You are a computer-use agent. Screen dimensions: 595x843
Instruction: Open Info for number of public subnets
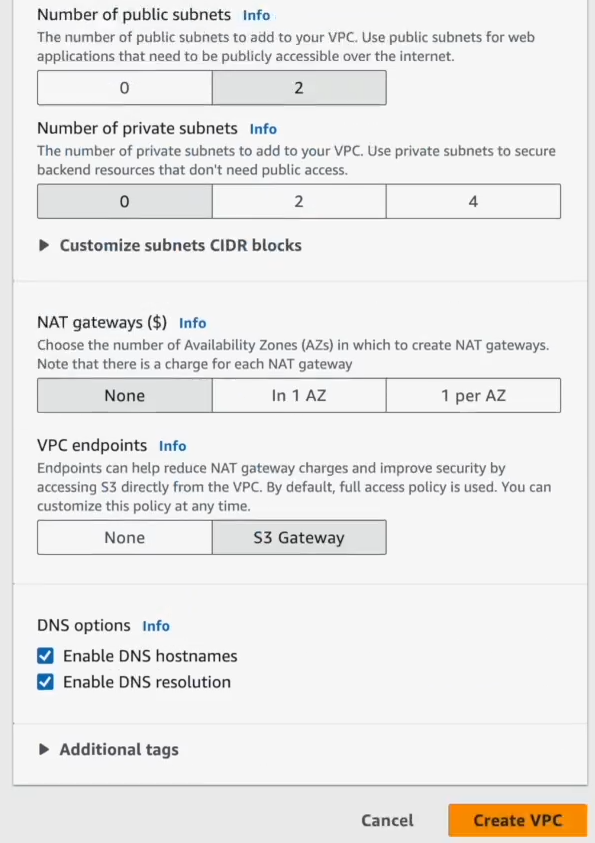pos(256,15)
